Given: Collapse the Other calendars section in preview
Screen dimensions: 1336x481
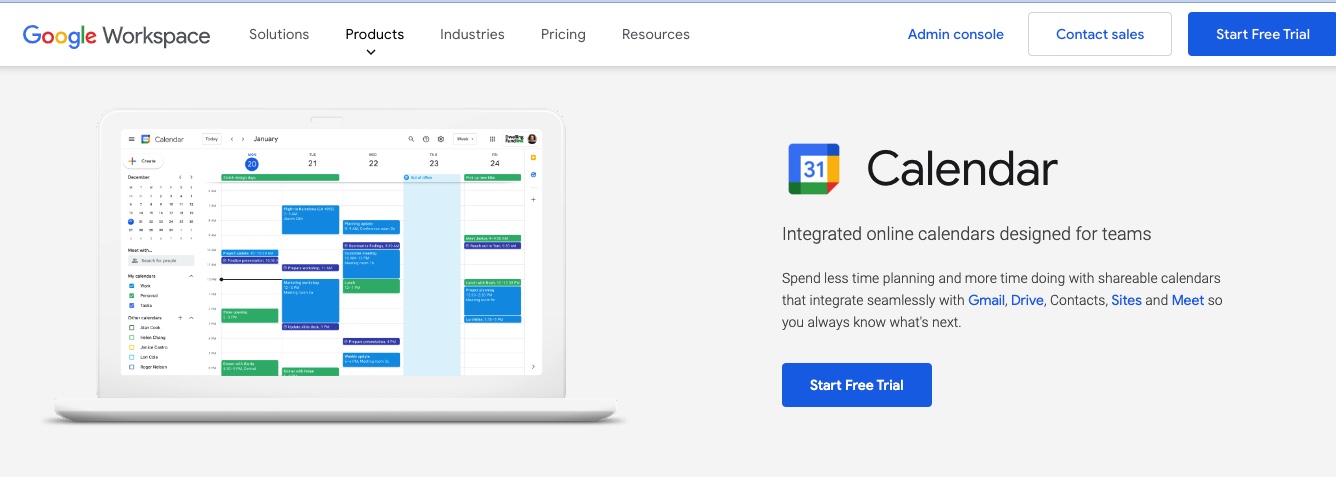Looking at the screenshot, I should (191, 317).
